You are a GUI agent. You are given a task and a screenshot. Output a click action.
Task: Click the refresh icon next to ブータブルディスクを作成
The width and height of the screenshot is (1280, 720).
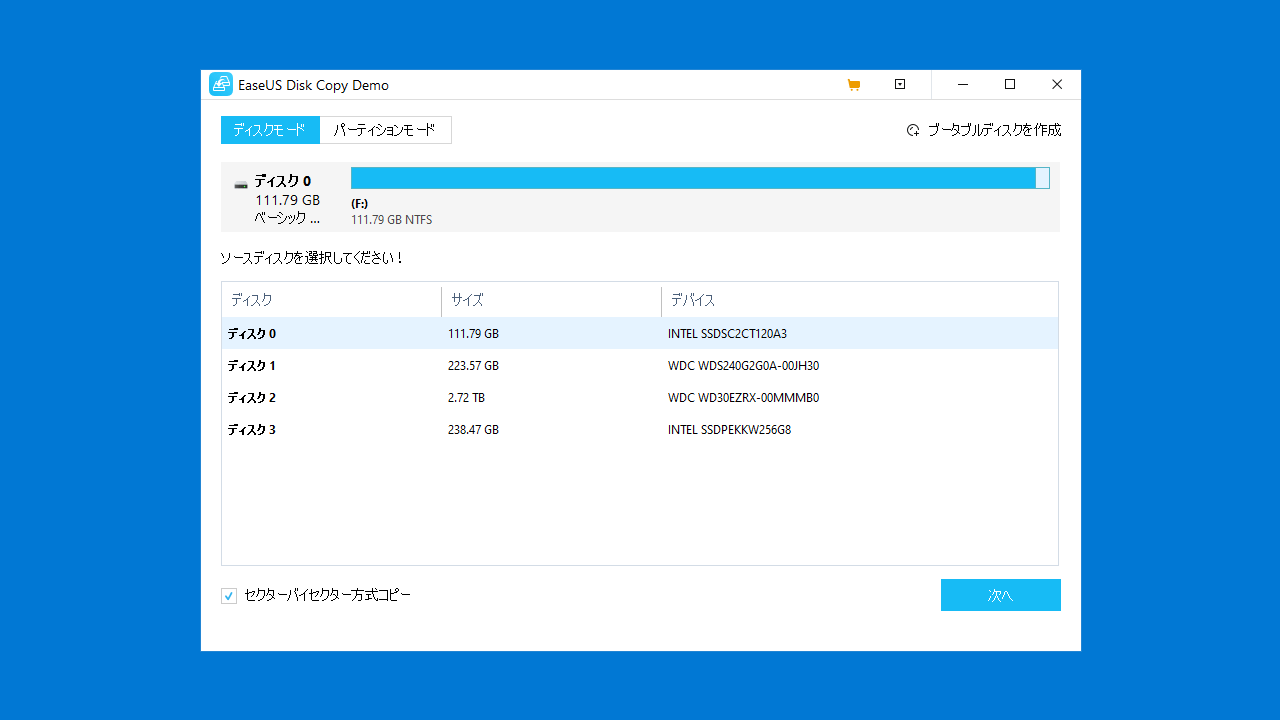tap(913, 130)
